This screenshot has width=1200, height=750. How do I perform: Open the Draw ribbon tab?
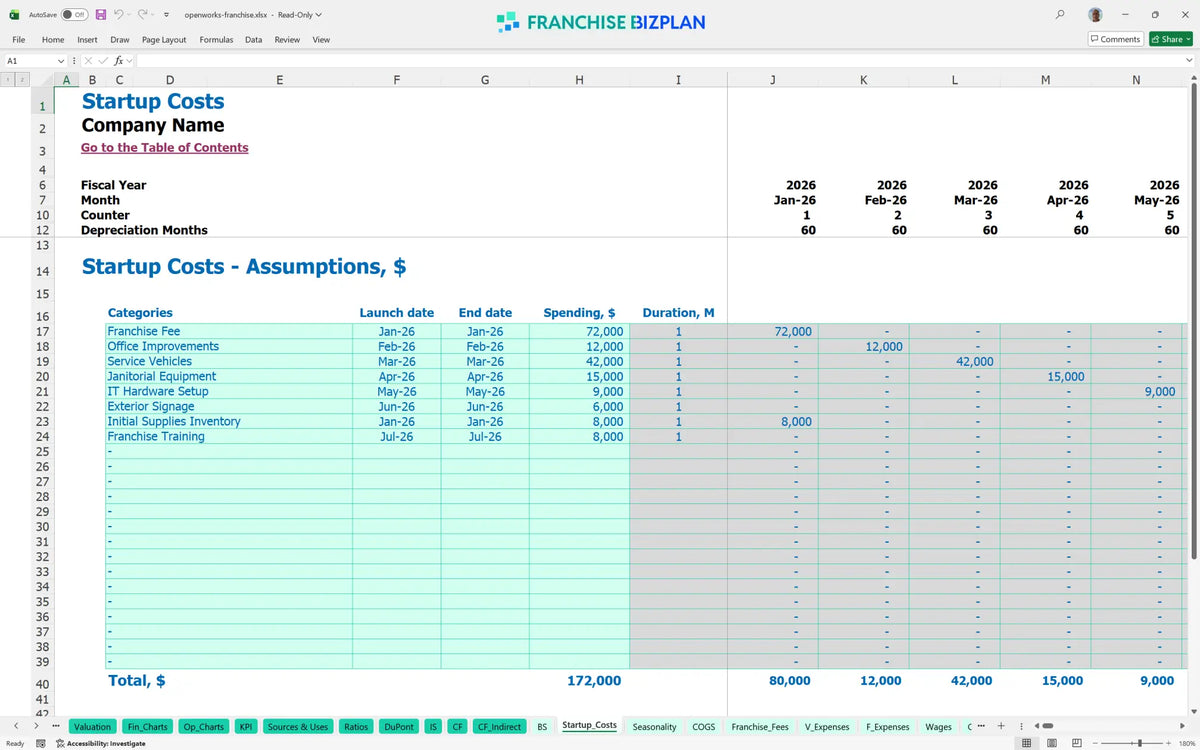120,40
